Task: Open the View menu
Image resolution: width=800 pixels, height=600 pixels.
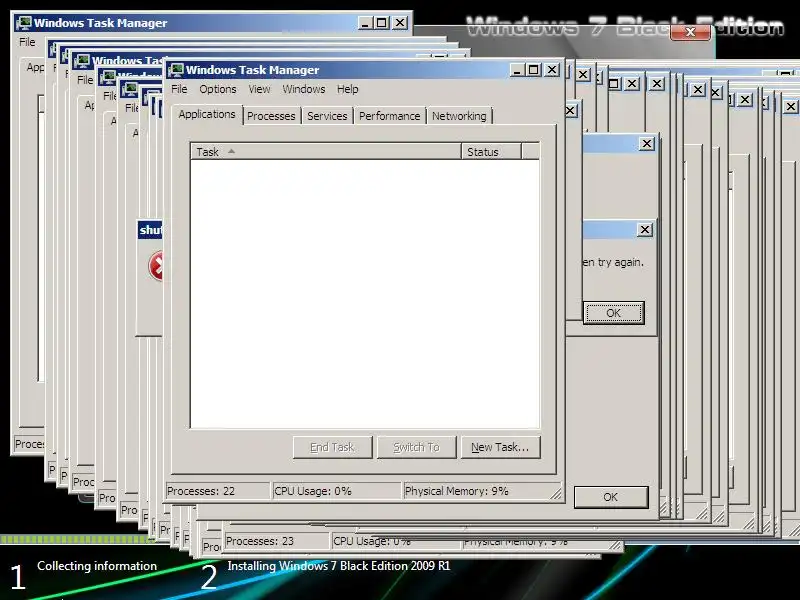Action: 259,89
